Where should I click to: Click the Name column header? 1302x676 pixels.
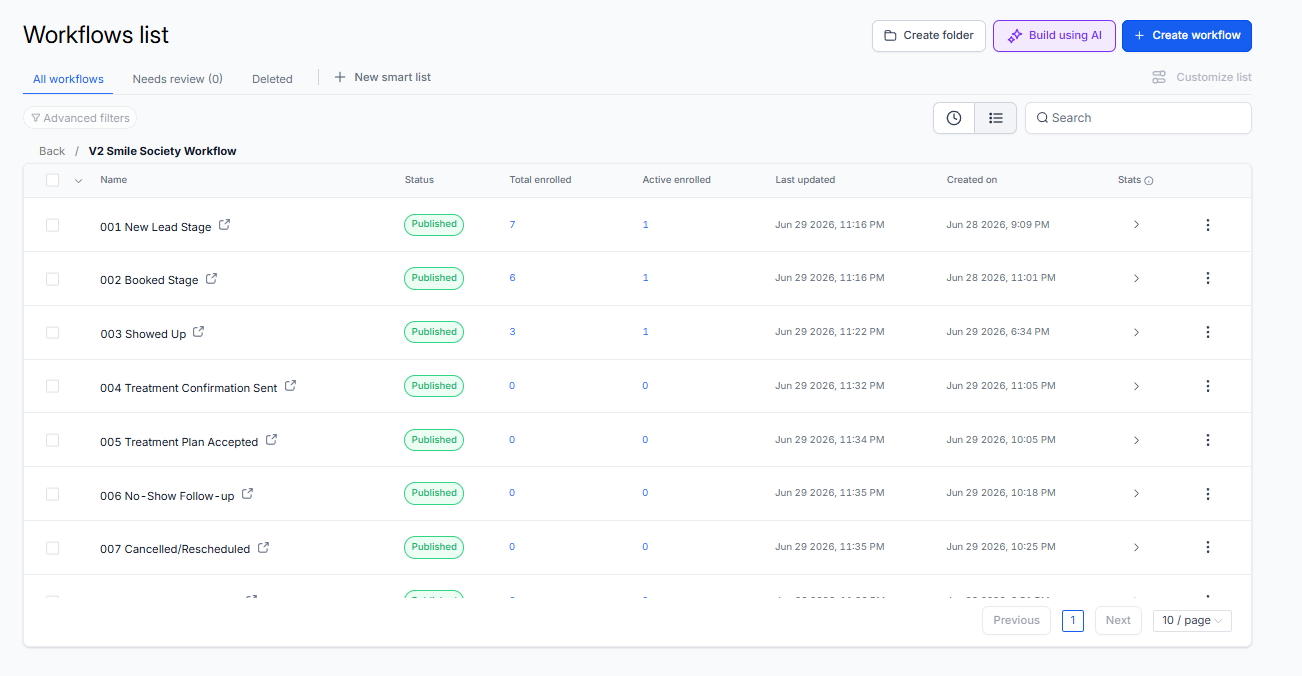click(114, 180)
